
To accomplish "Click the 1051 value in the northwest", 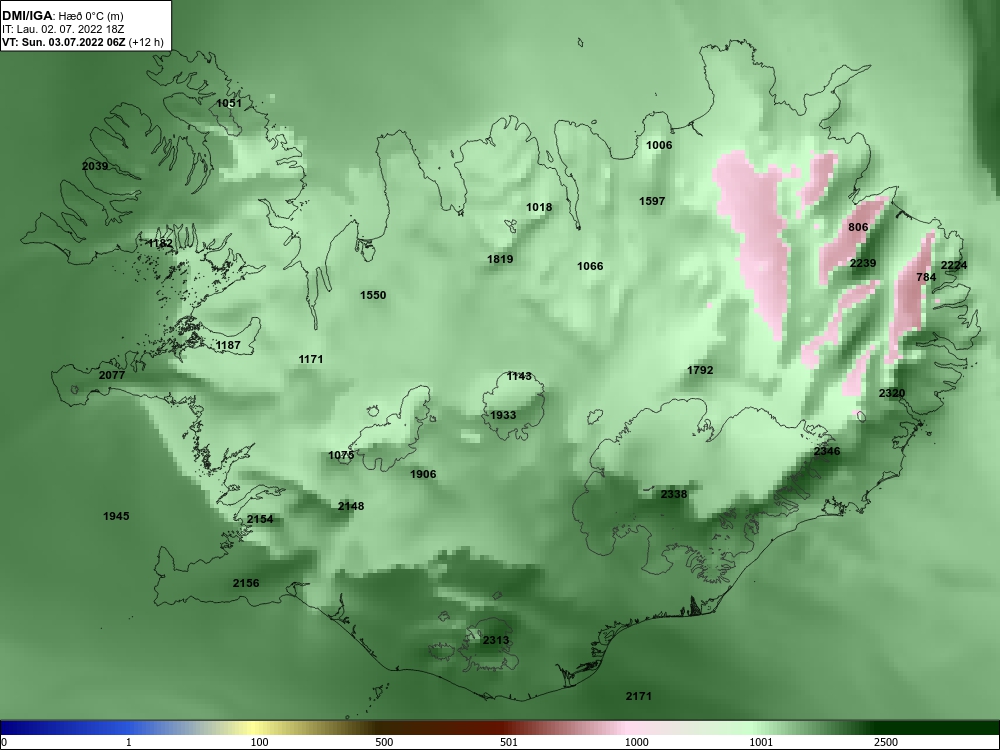I will [229, 103].
